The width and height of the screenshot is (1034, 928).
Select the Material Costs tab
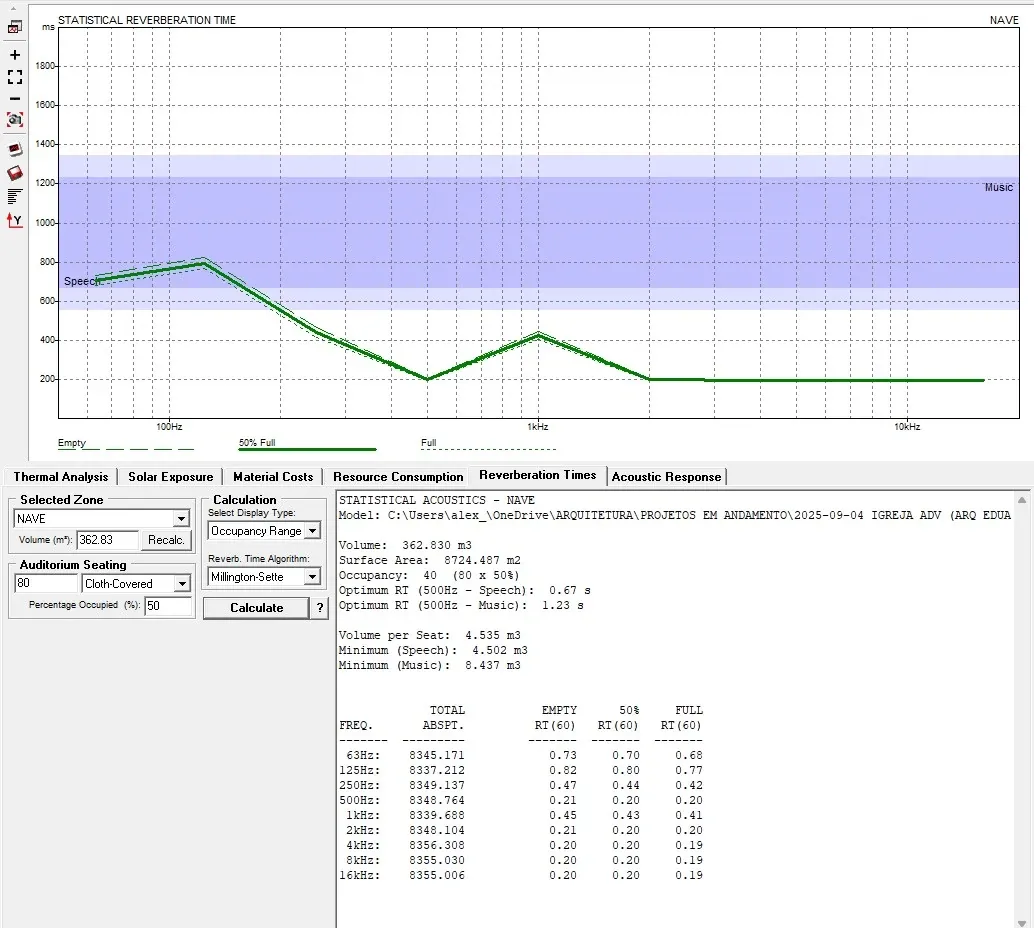pyautogui.click(x=272, y=477)
